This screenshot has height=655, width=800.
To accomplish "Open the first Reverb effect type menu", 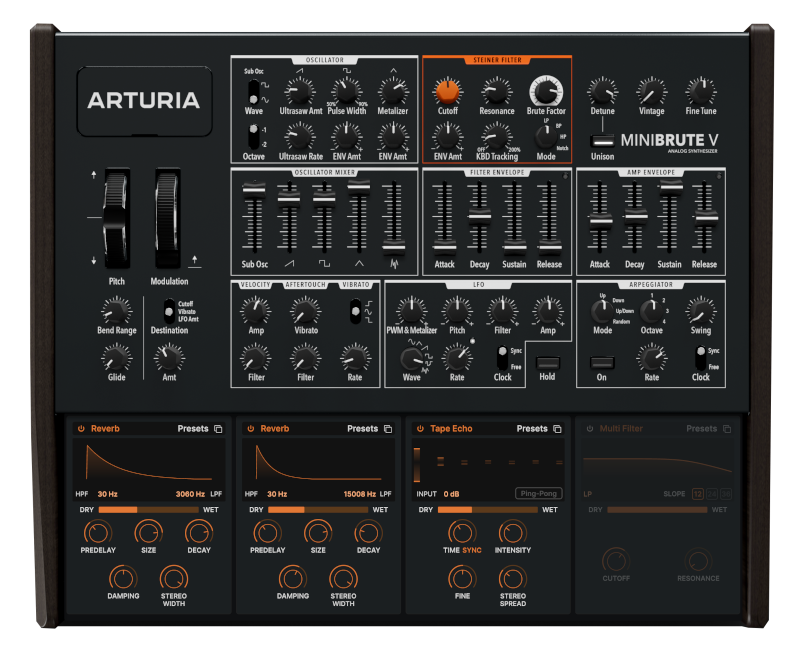I will point(105,429).
